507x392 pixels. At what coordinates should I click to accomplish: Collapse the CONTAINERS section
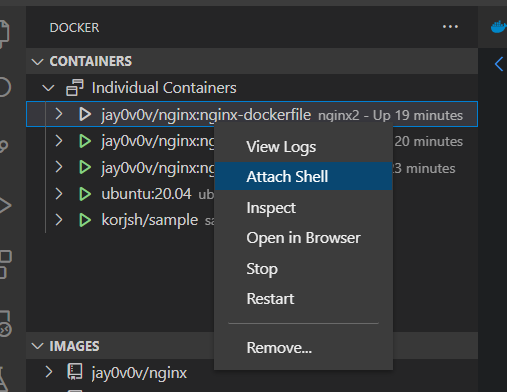pyautogui.click(x=37, y=62)
